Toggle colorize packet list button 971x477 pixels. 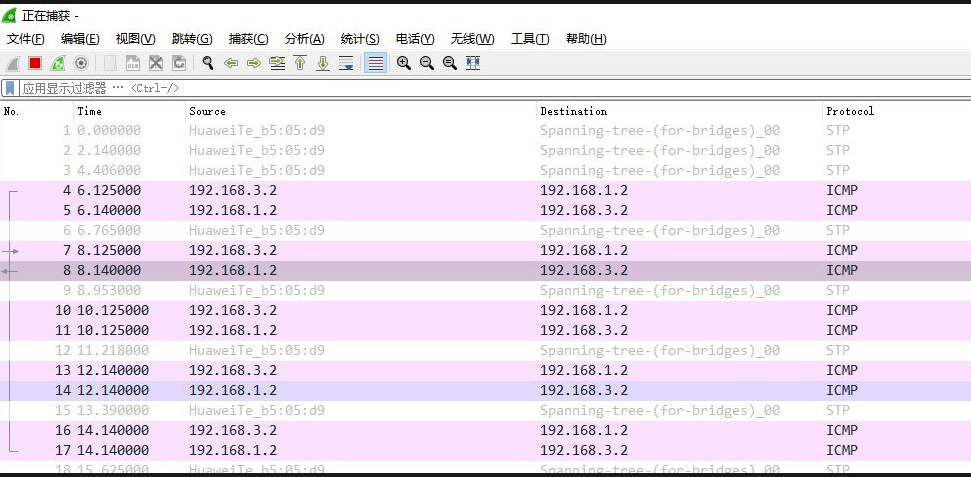(x=376, y=63)
